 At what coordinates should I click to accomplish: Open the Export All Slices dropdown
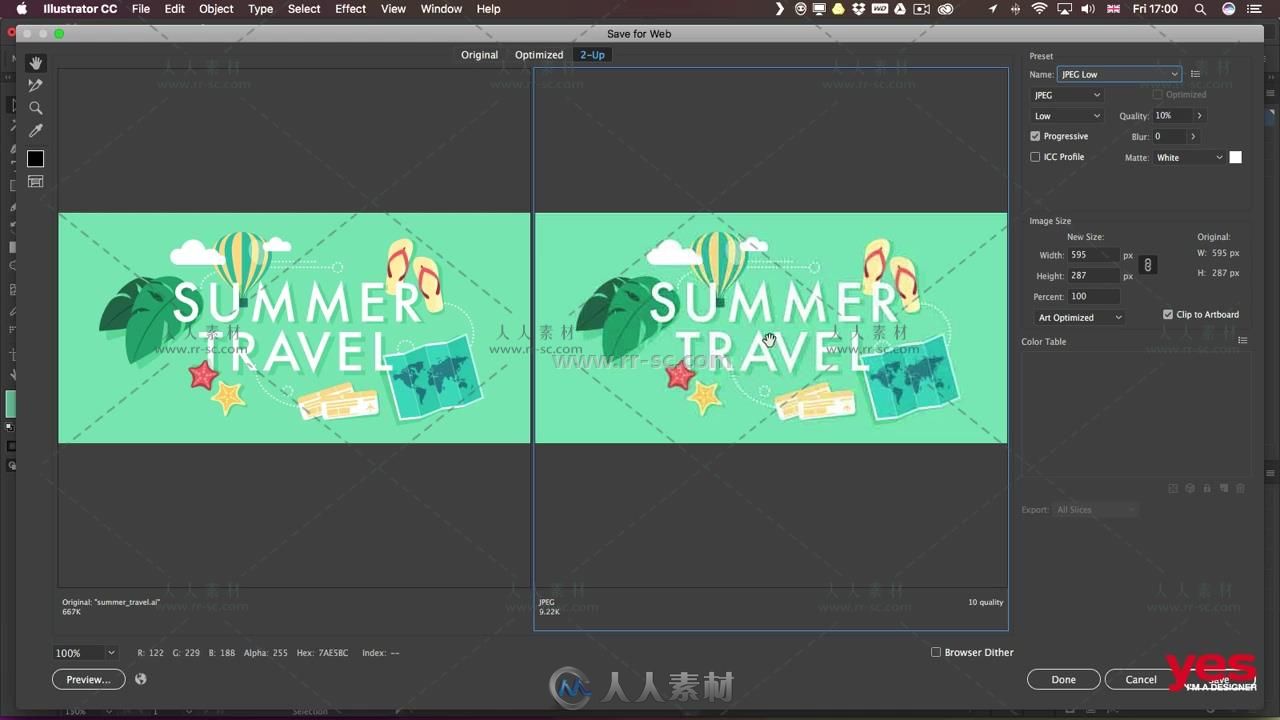click(x=1097, y=510)
